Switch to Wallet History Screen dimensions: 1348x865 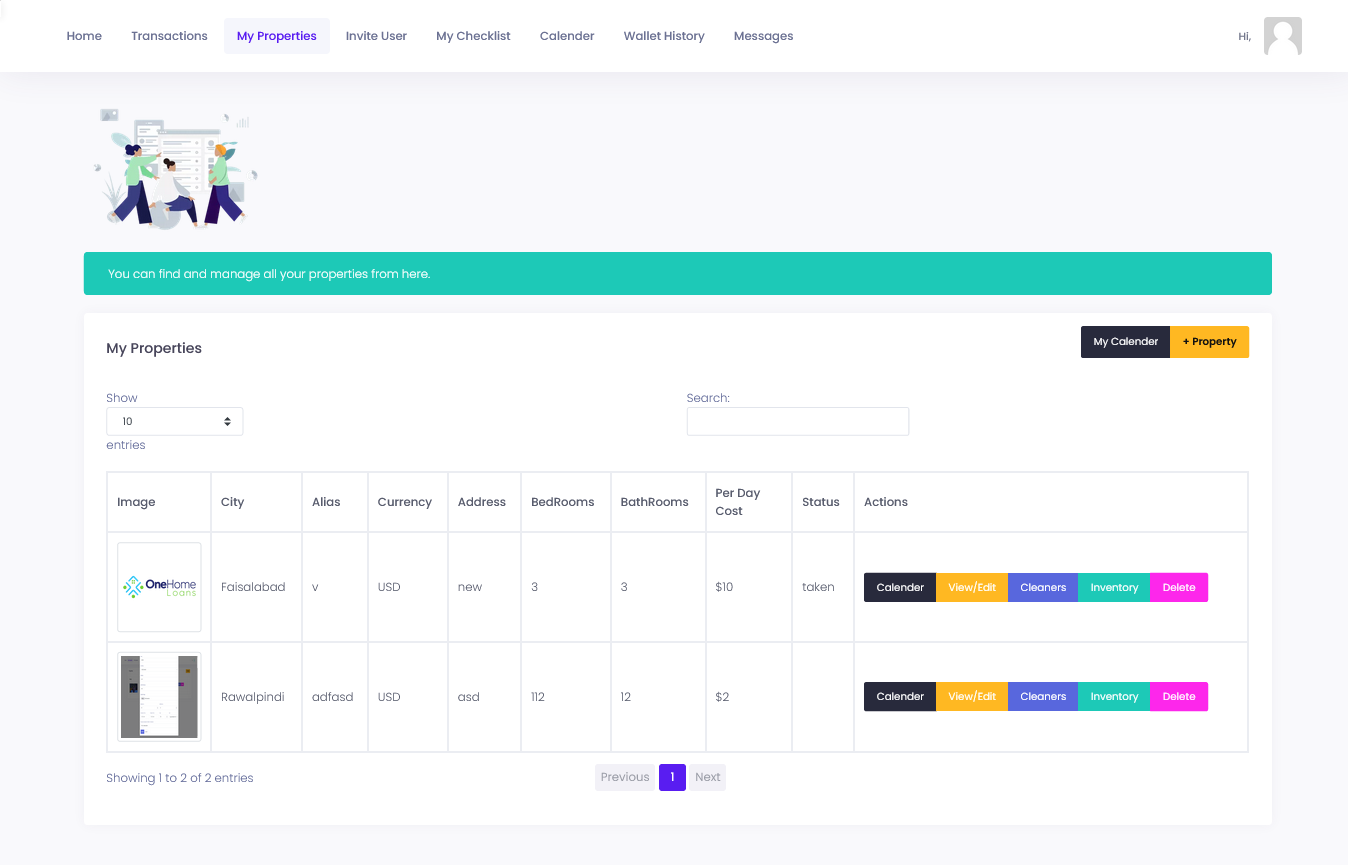(x=664, y=36)
